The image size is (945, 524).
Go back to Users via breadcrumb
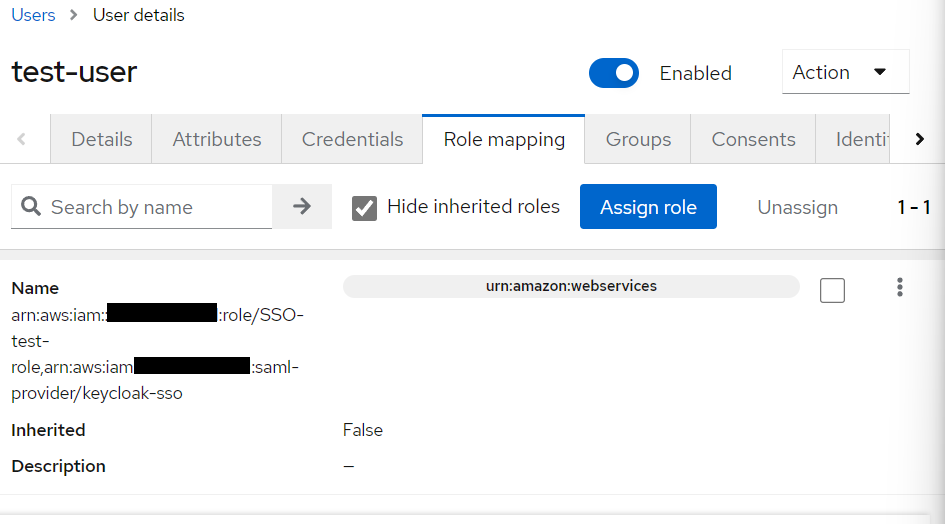coord(33,15)
